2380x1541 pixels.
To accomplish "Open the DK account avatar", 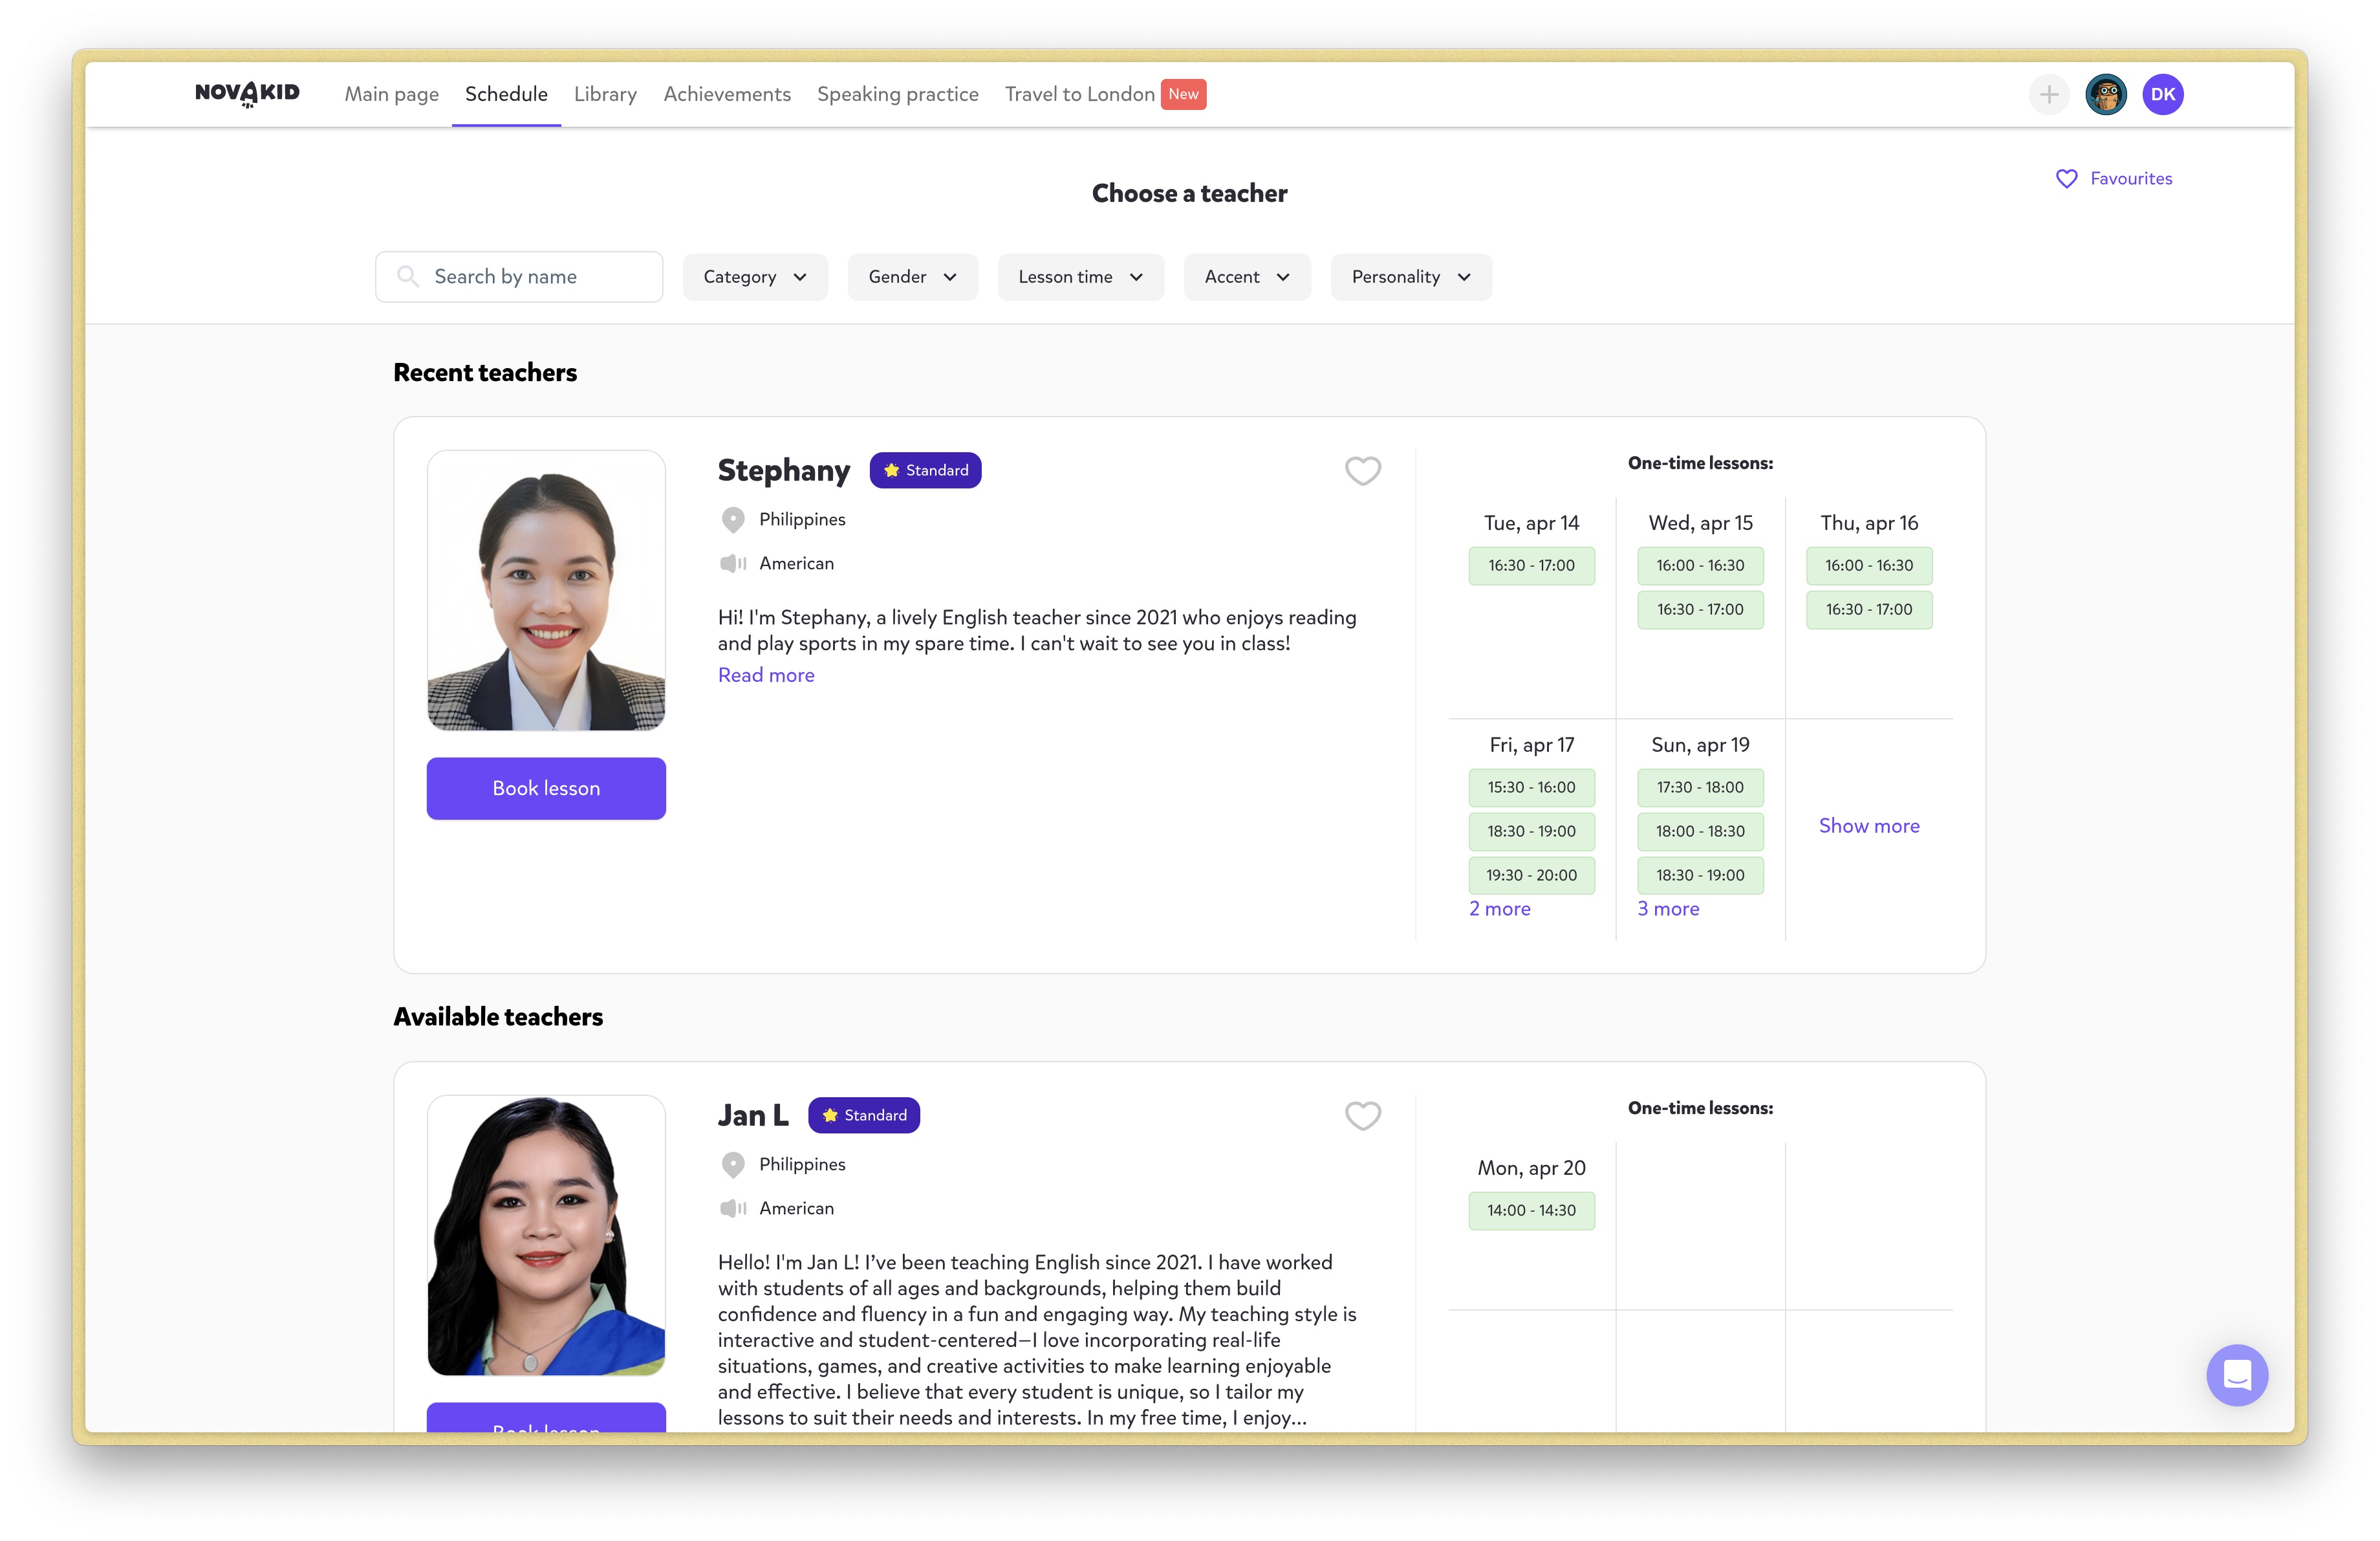I will (x=2162, y=94).
